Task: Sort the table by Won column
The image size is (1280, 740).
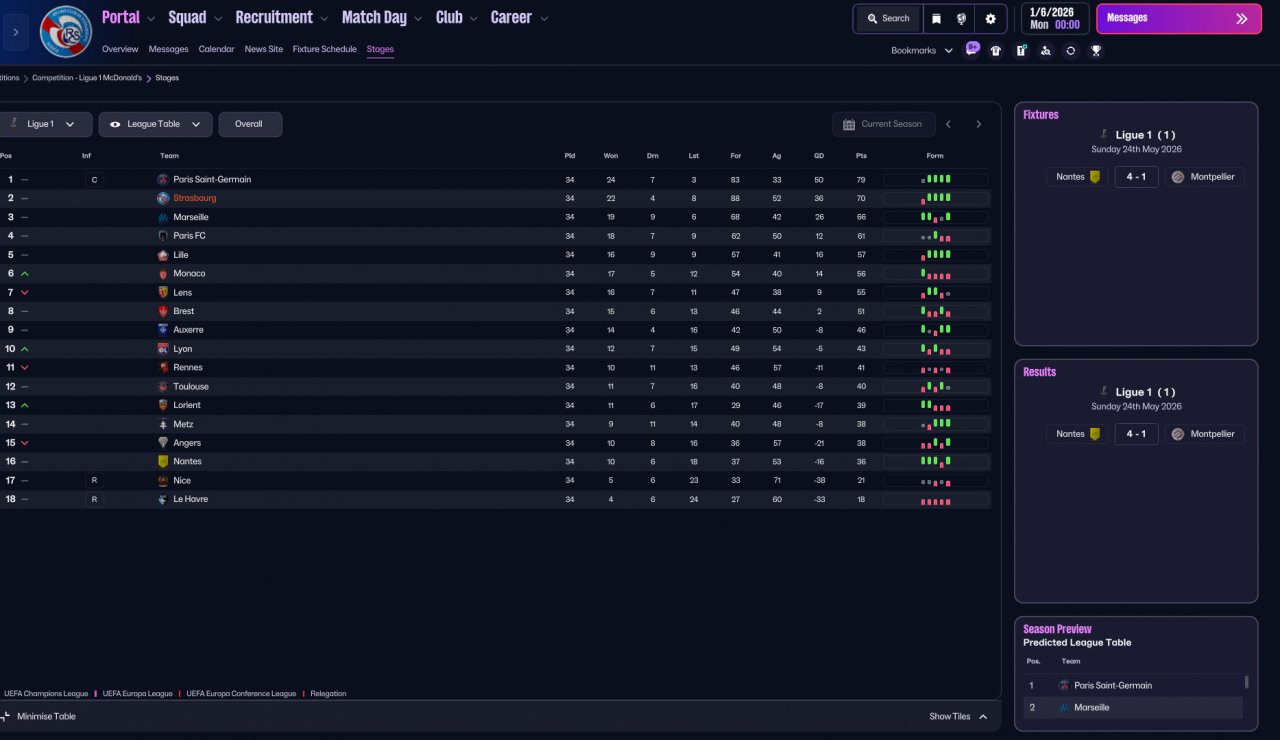Action: pyautogui.click(x=611, y=156)
